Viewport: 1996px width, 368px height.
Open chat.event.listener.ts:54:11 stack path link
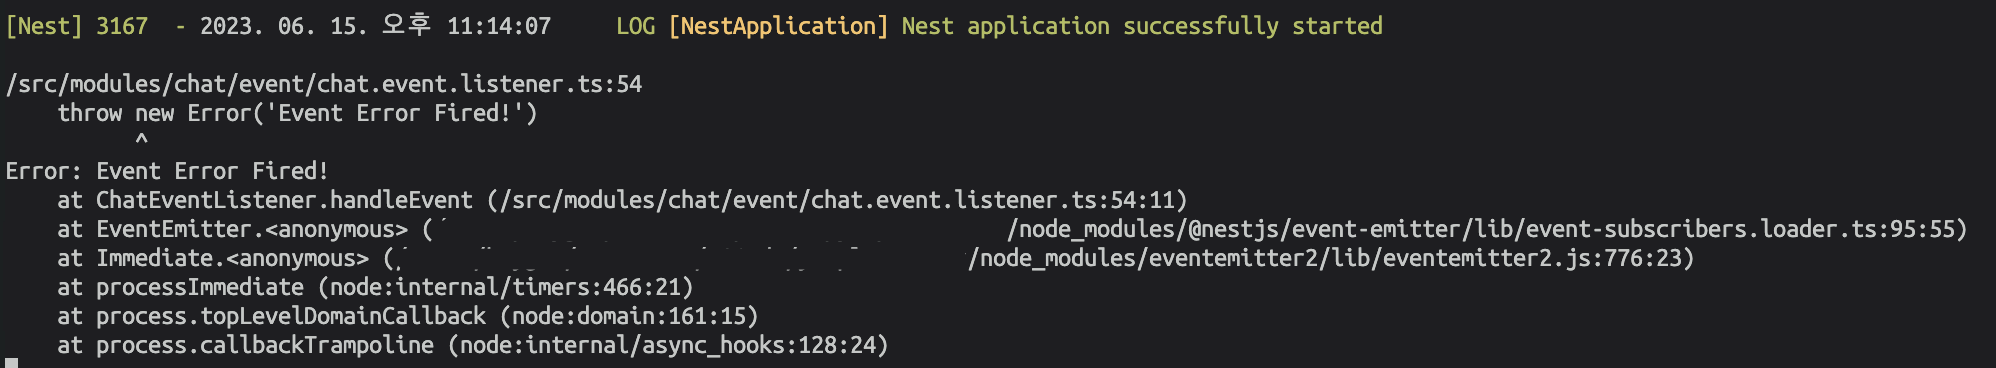(x=837, y=200)
